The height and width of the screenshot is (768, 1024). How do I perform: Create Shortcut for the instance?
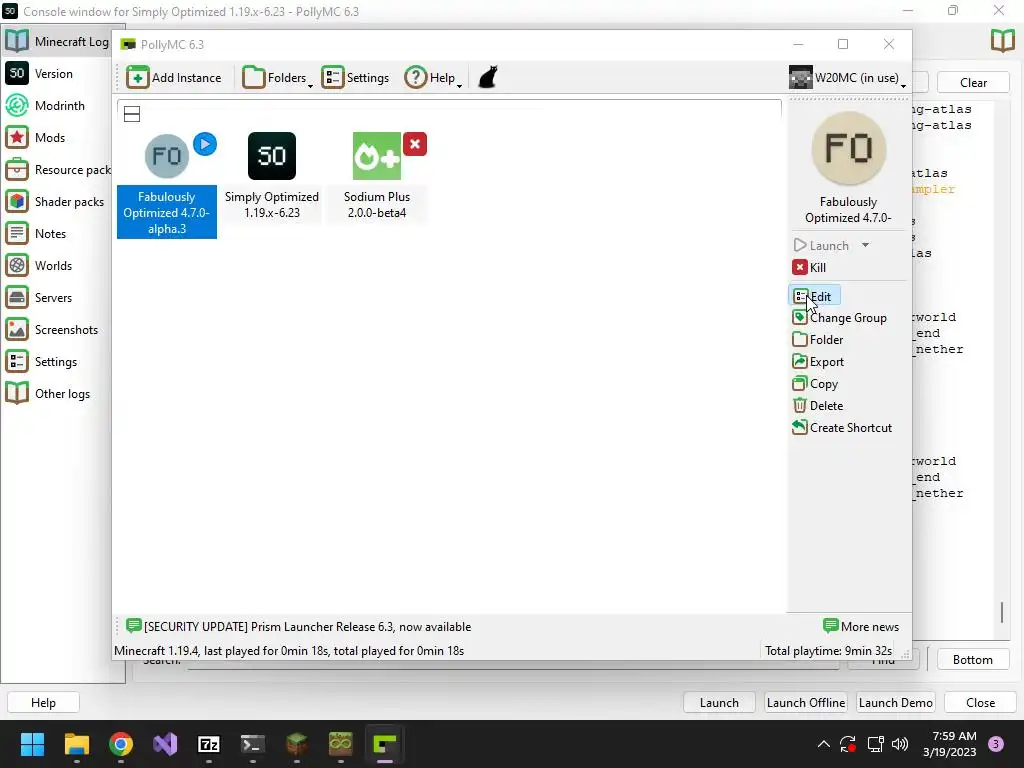click(x=842, y=428)
